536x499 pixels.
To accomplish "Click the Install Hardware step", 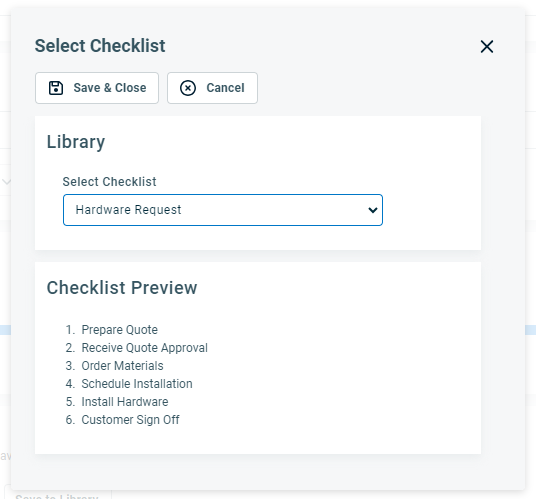I will 124,402.
